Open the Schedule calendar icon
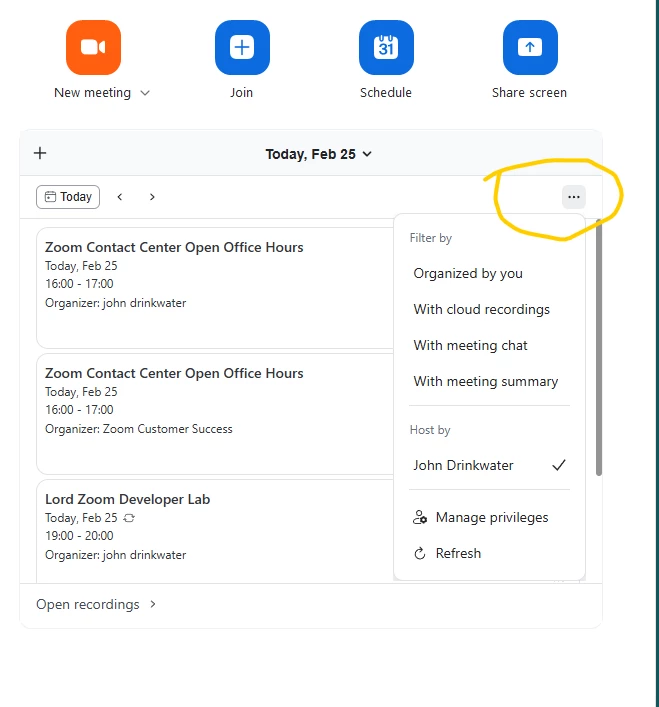This screenshot has width=659, height=707. [386, 47]
